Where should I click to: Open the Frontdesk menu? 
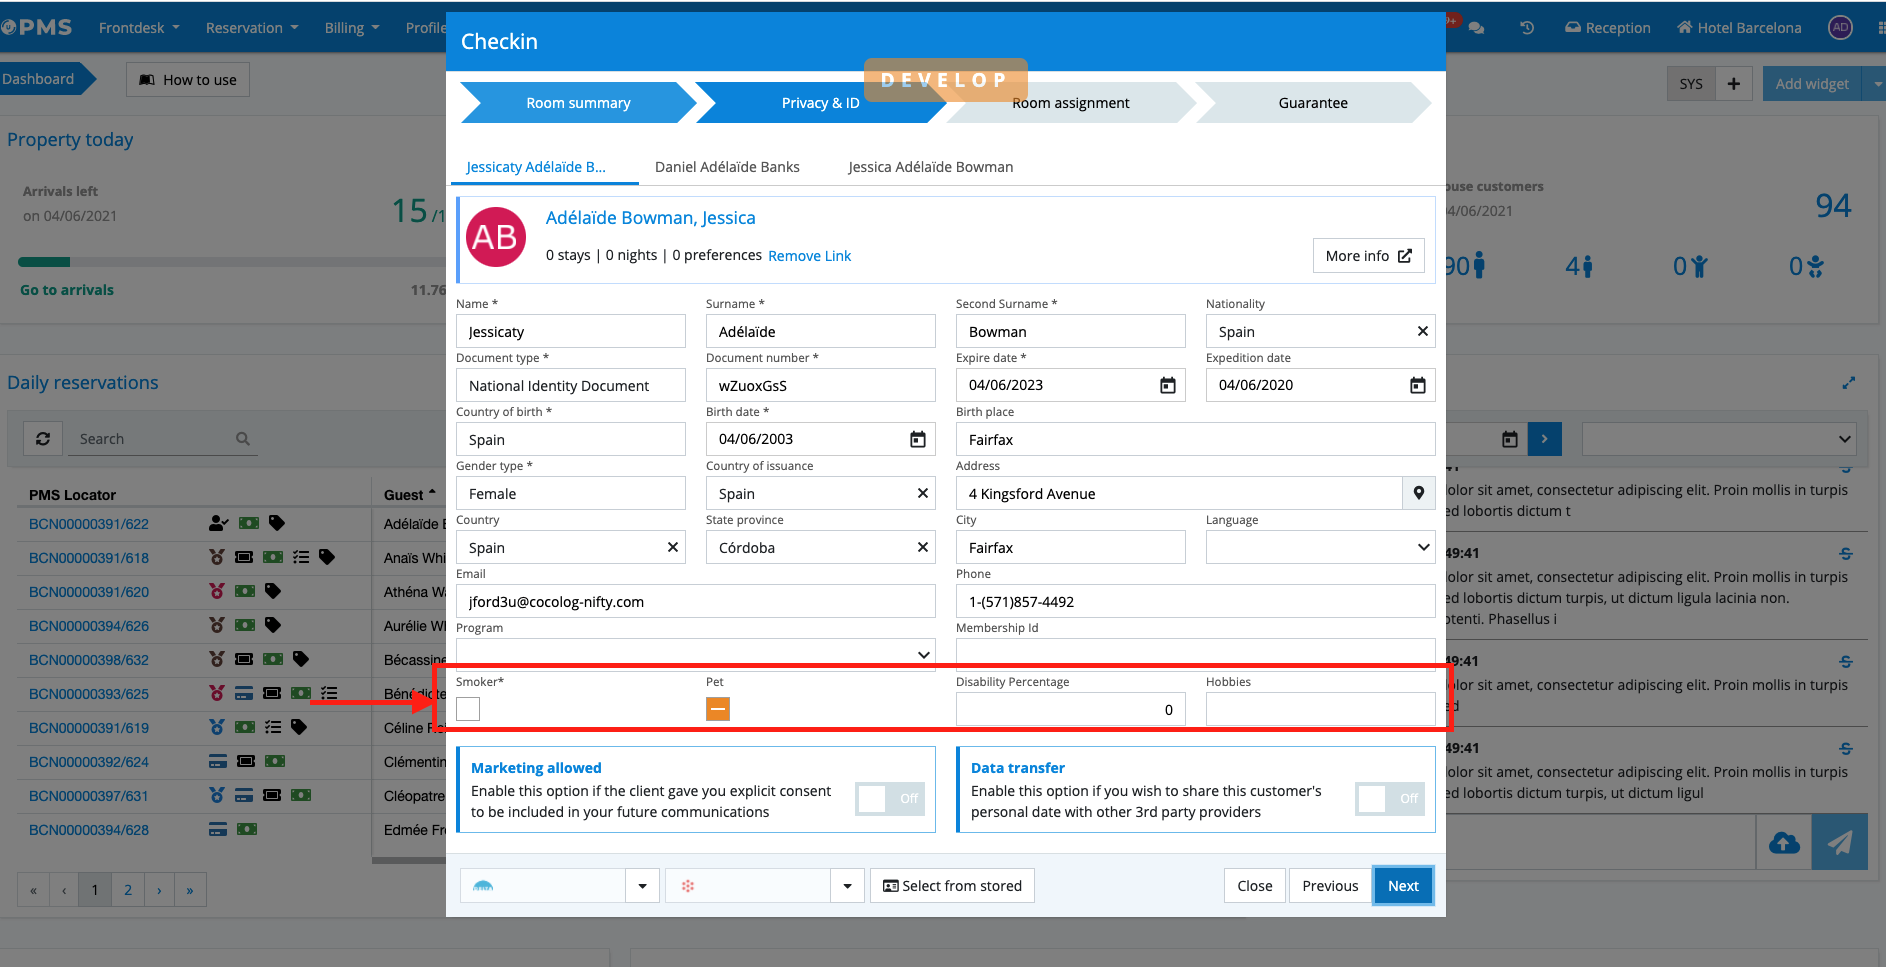click(139, 28)
